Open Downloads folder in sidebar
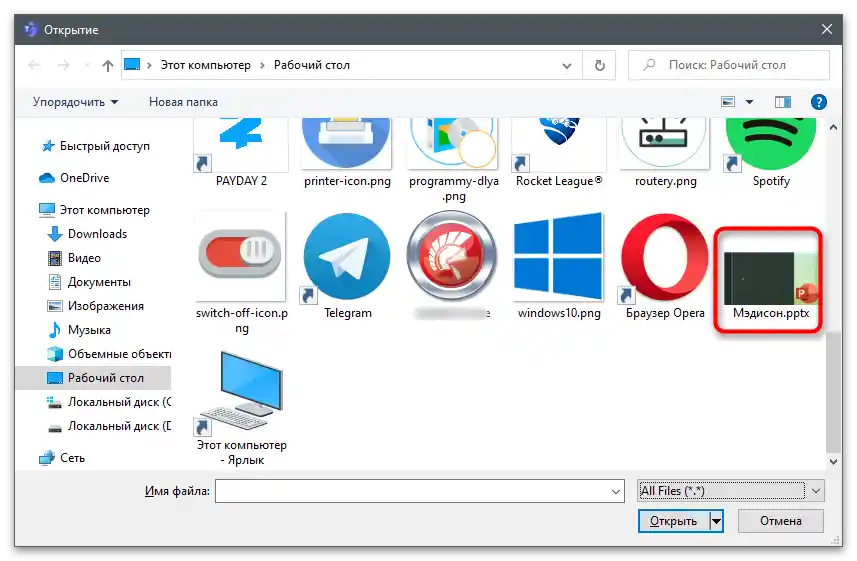The image size is (857, 561). click(x=87, y=234)
